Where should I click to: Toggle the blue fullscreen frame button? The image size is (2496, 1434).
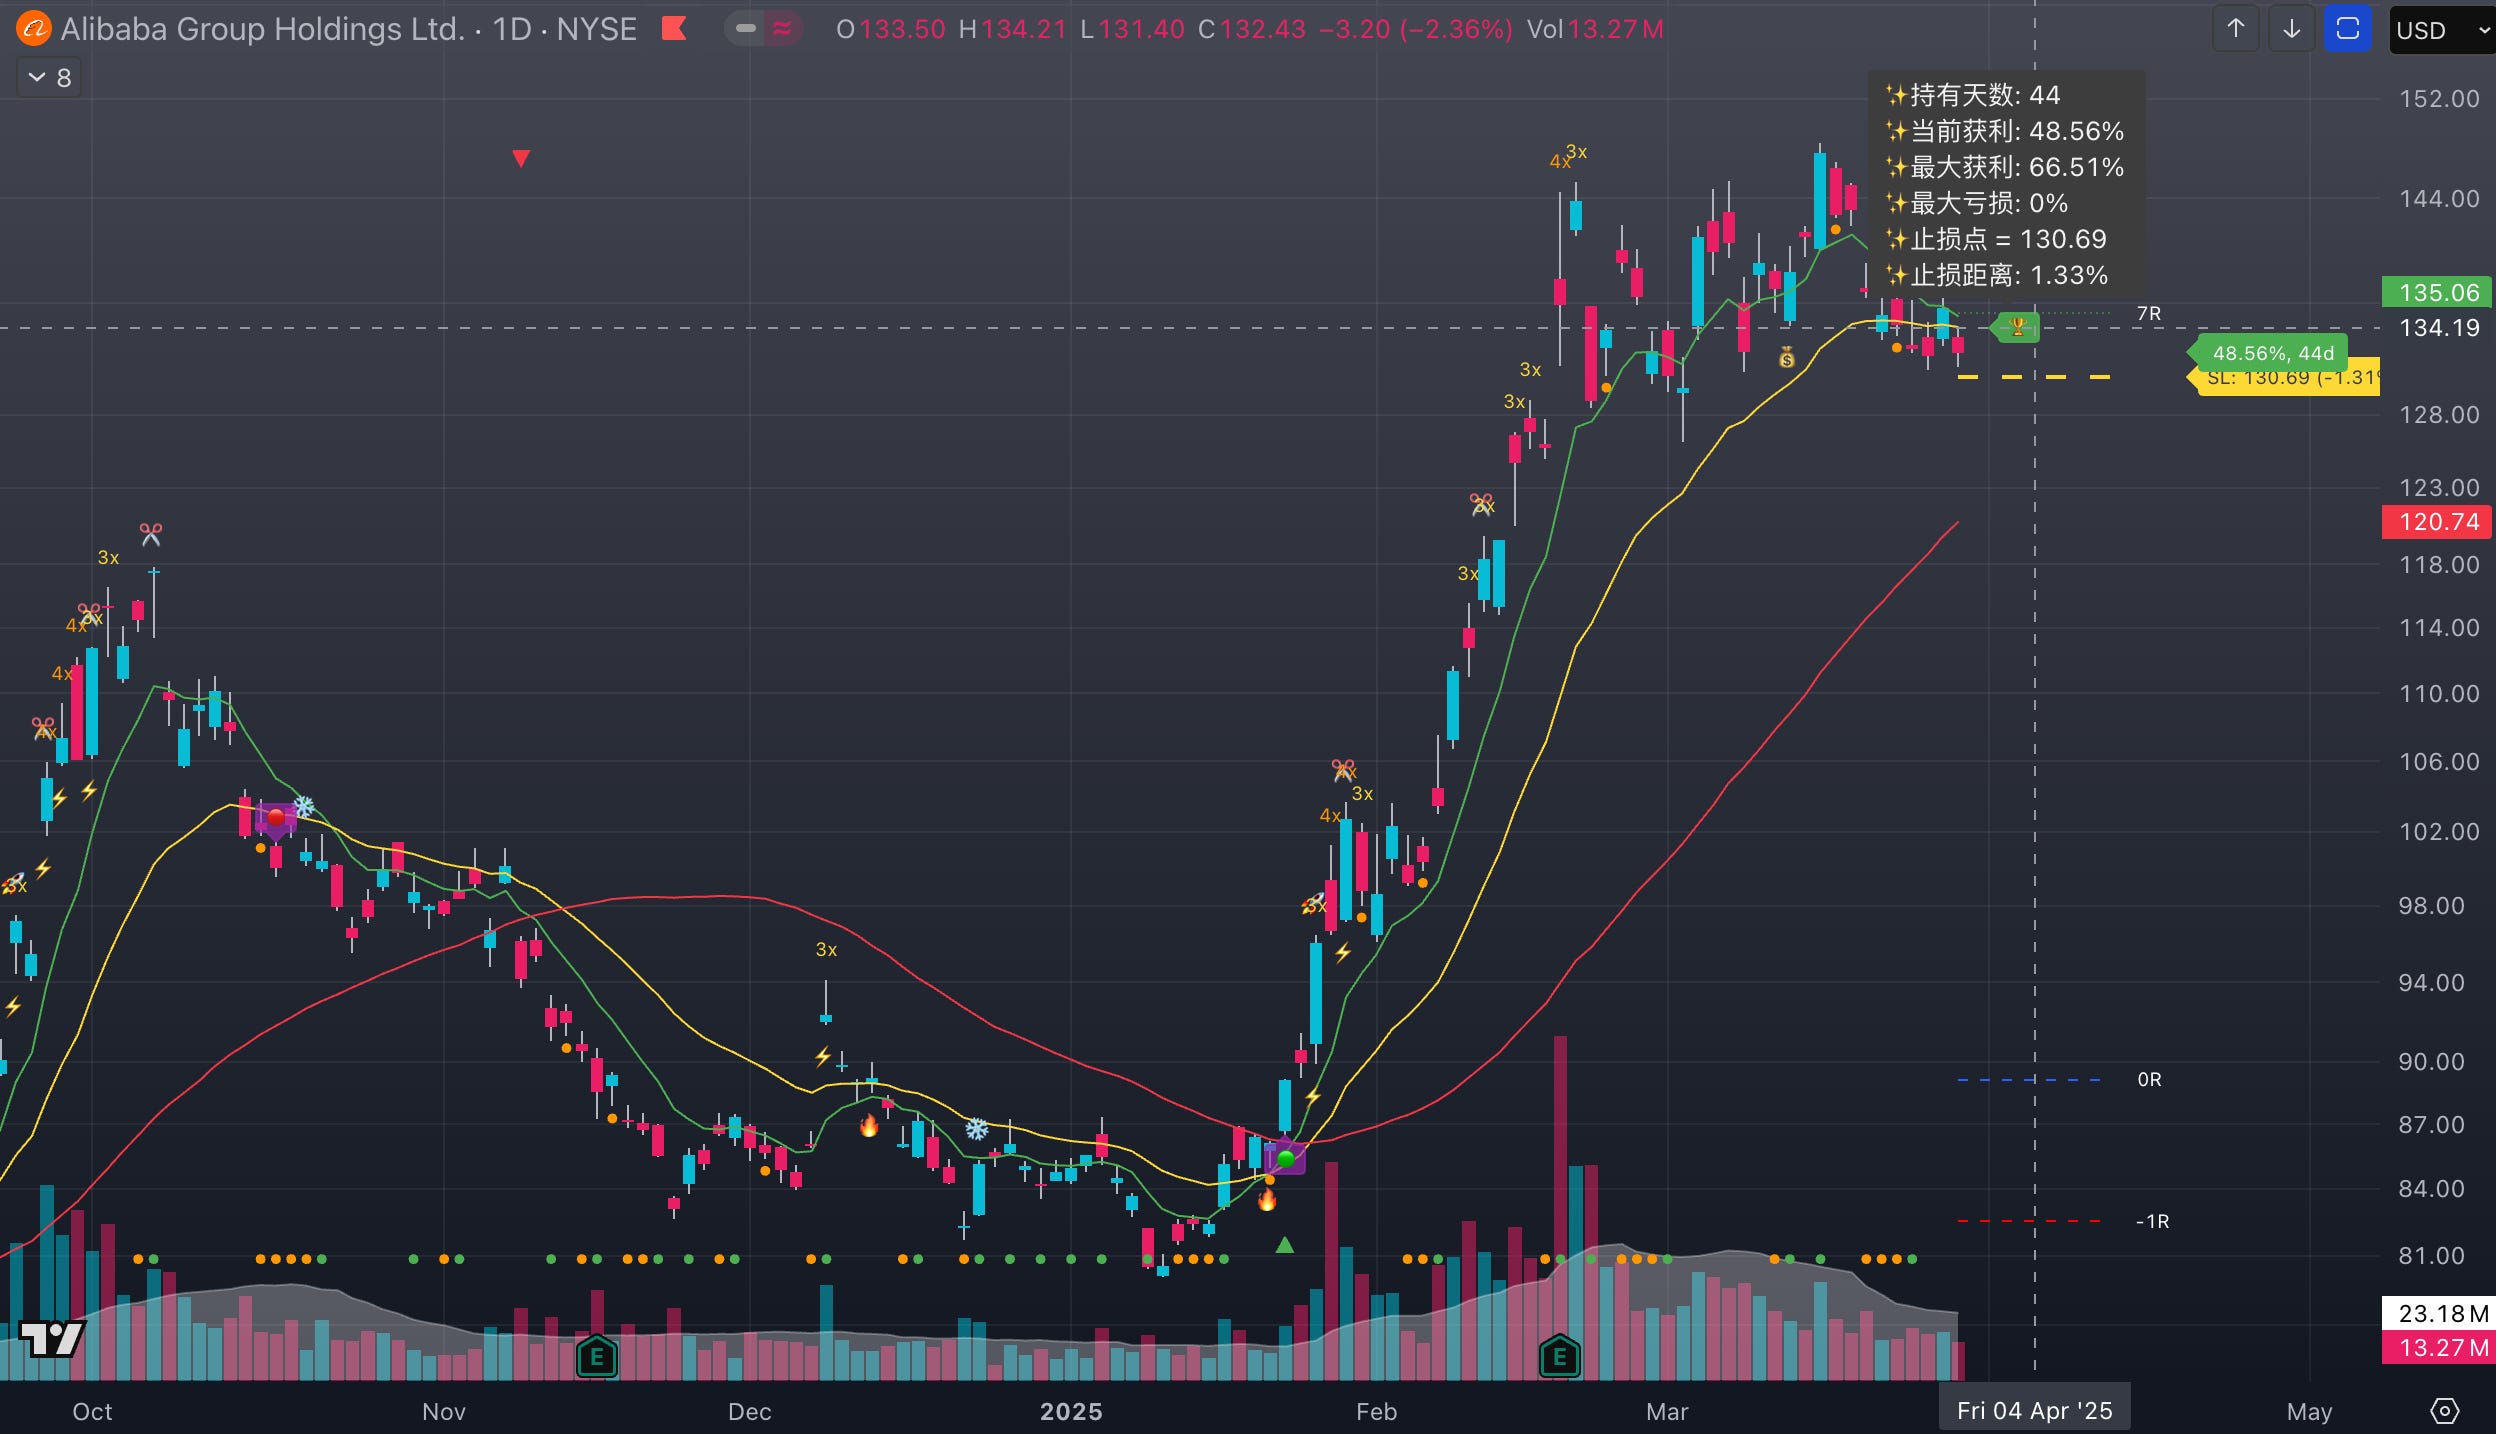click(2347, 29)
